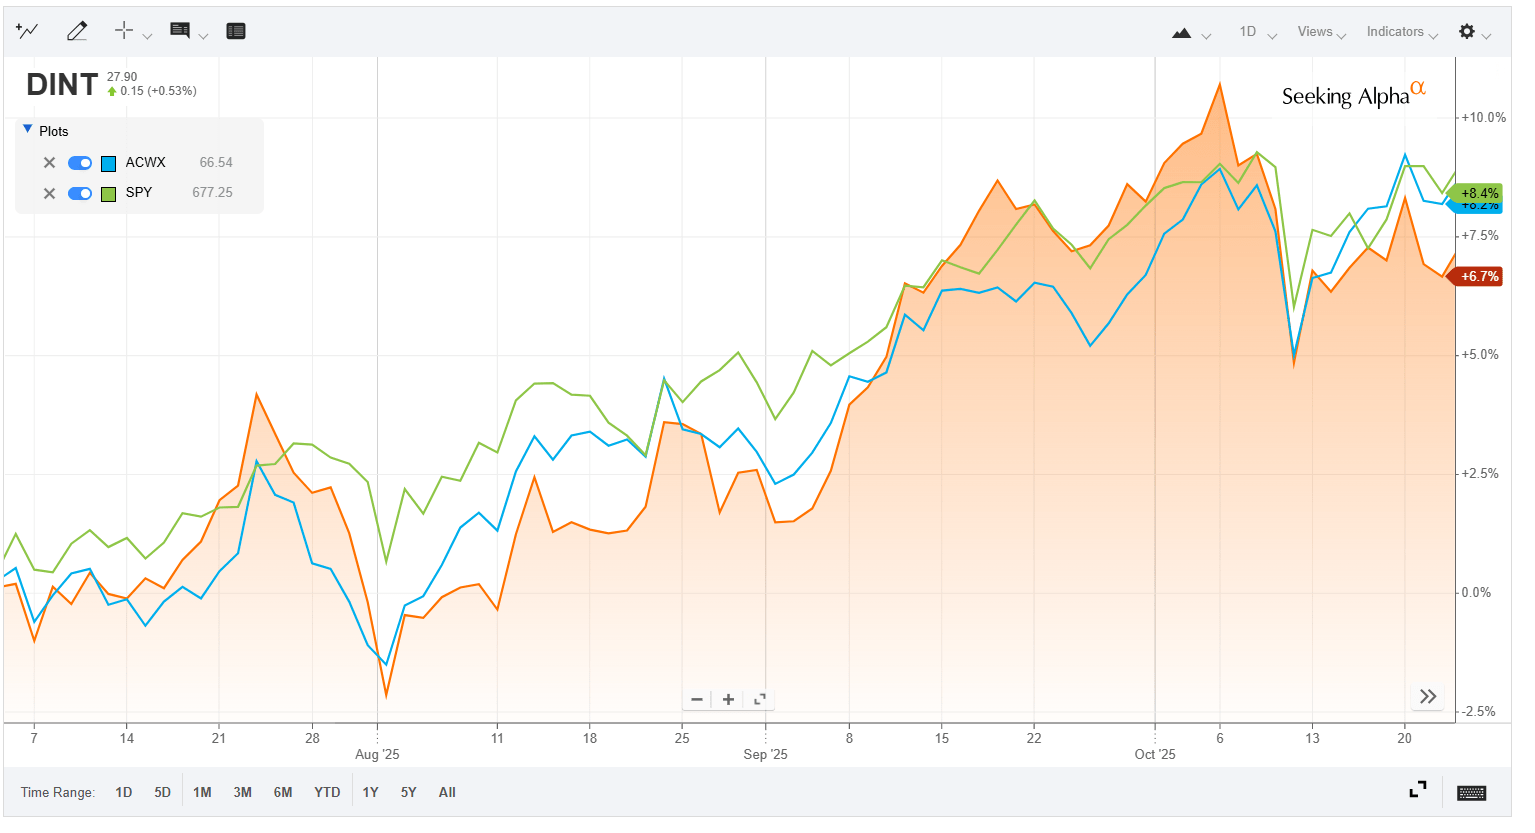This screenshot has height=833, width=1535.
Task: Toggle SPY visibility in Plots panel
Action: pos(80,193)
